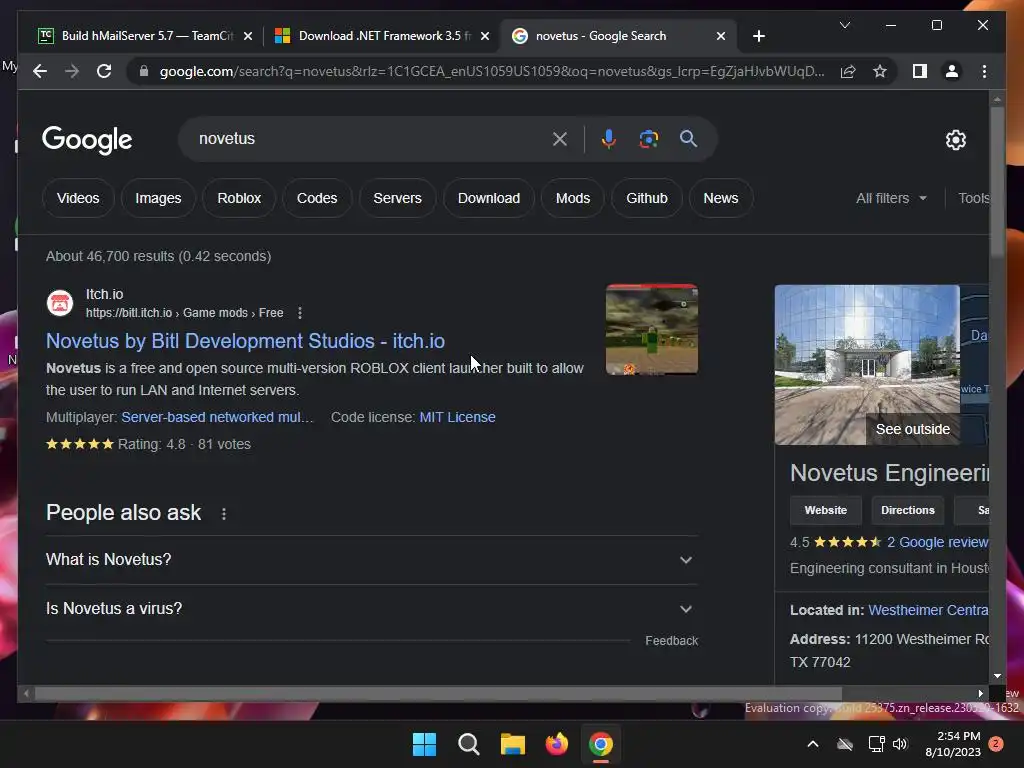Select the Download filter chip
1024x768 pixels.
488,198
